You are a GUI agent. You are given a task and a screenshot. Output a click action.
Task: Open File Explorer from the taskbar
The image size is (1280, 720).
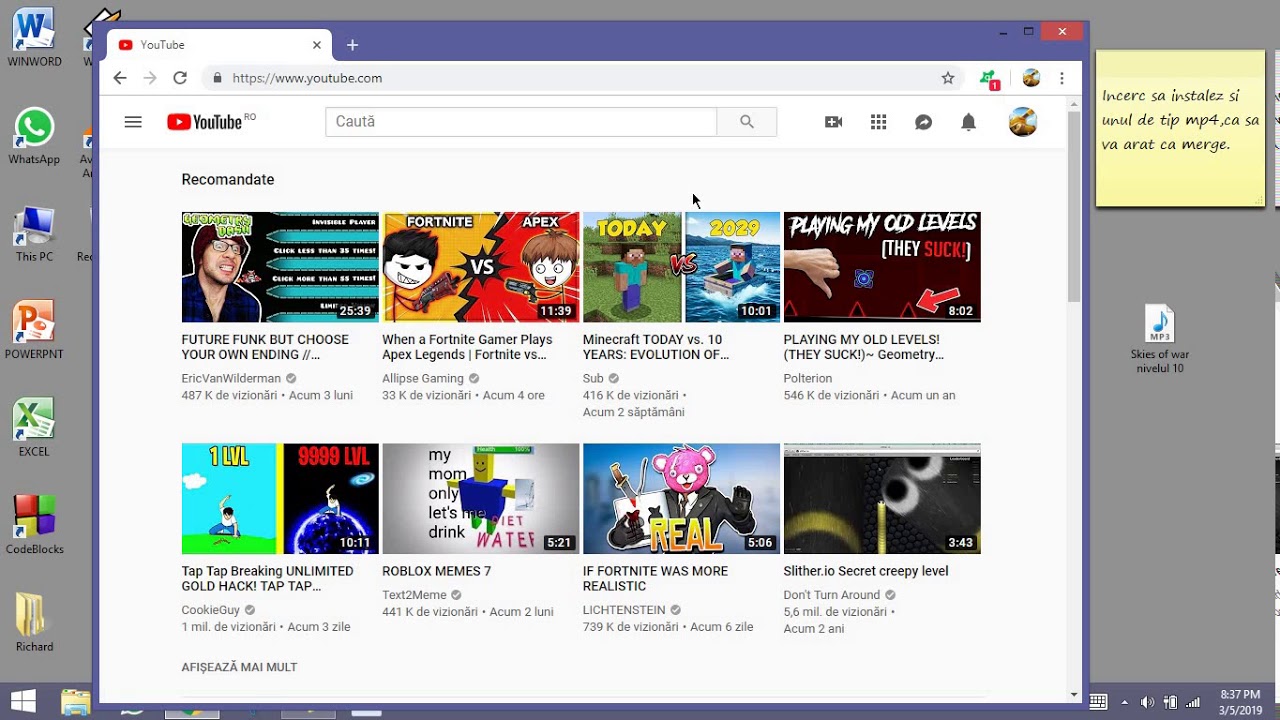(75, 702)
